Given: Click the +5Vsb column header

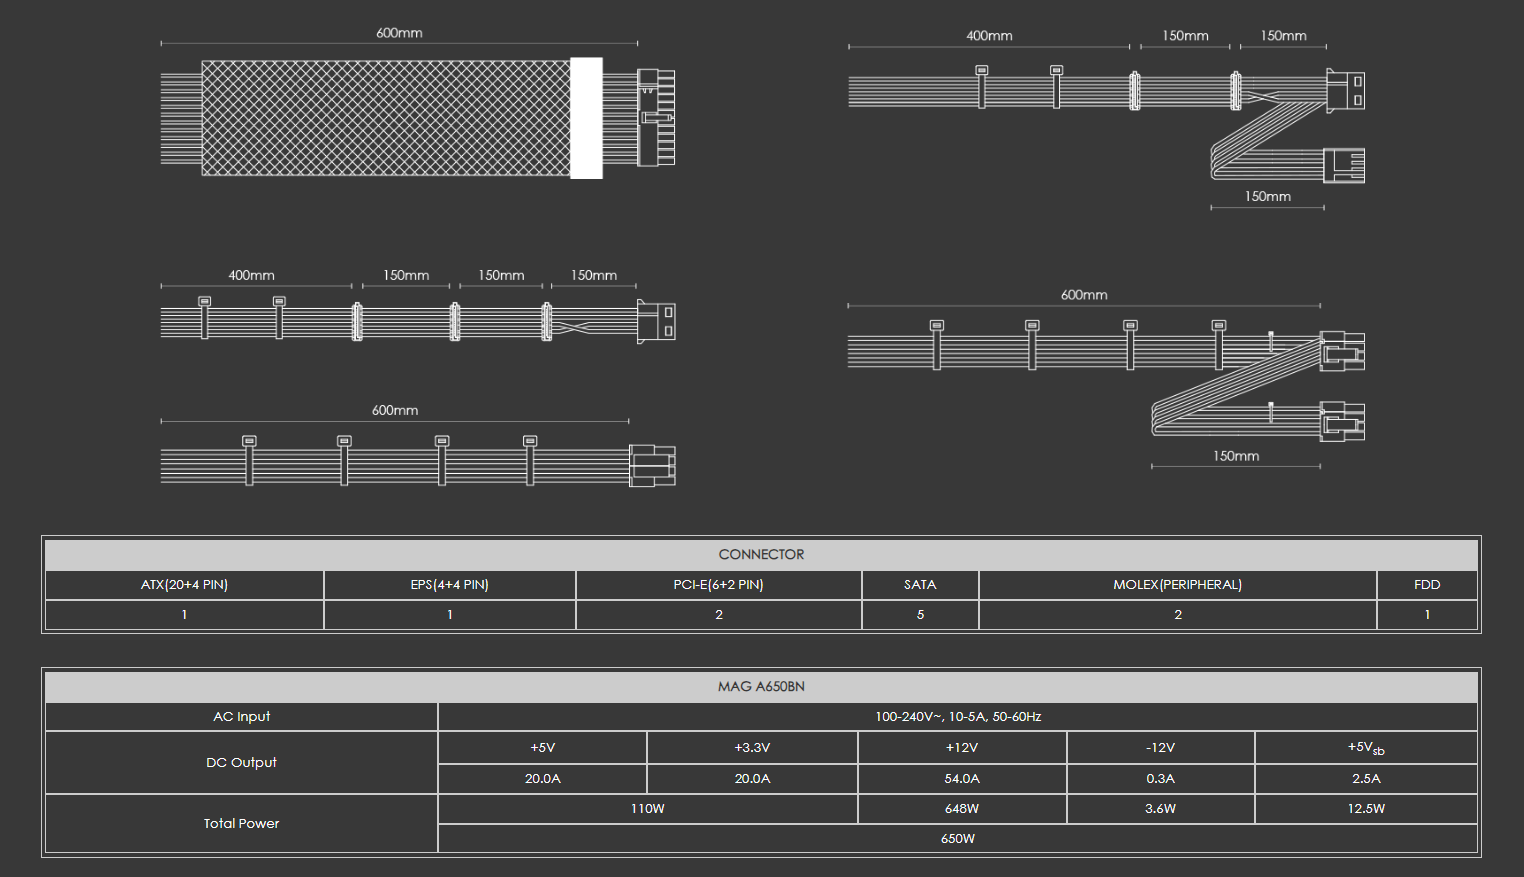Looking at the screenshot, I should pos(1366,748).
